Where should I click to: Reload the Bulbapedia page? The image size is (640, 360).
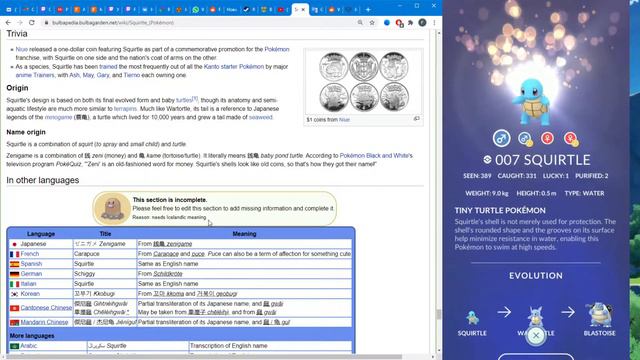click(x=32, y=23)
